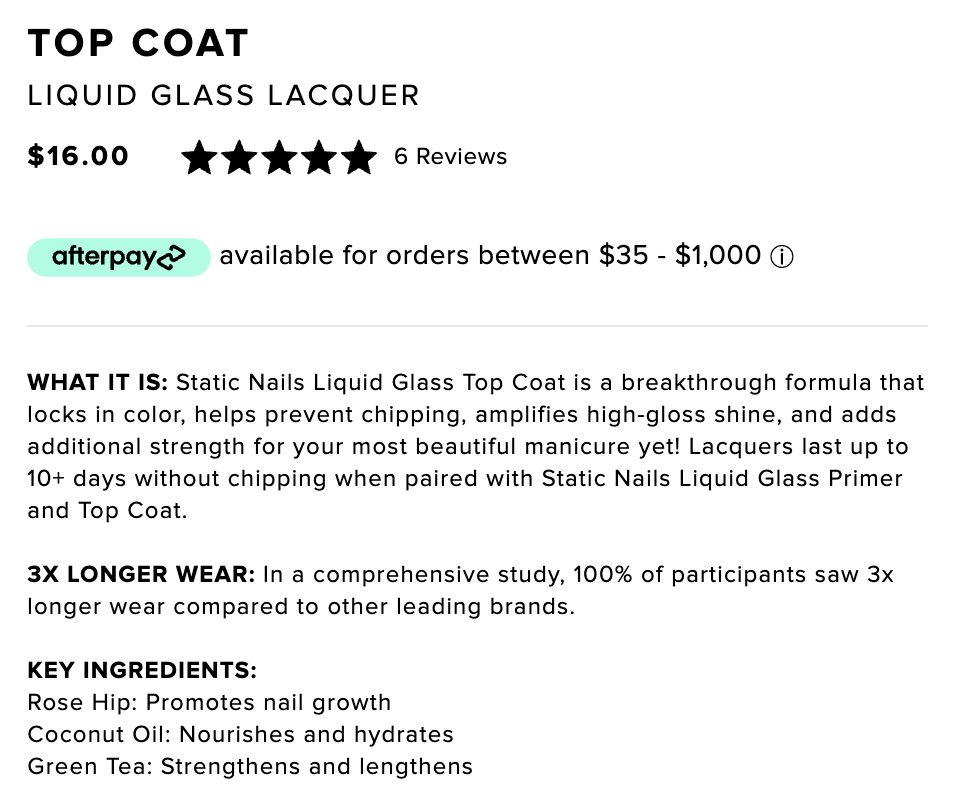
Task: Click the WHAT IT IS heading
Action: click(x=98, y=382)
